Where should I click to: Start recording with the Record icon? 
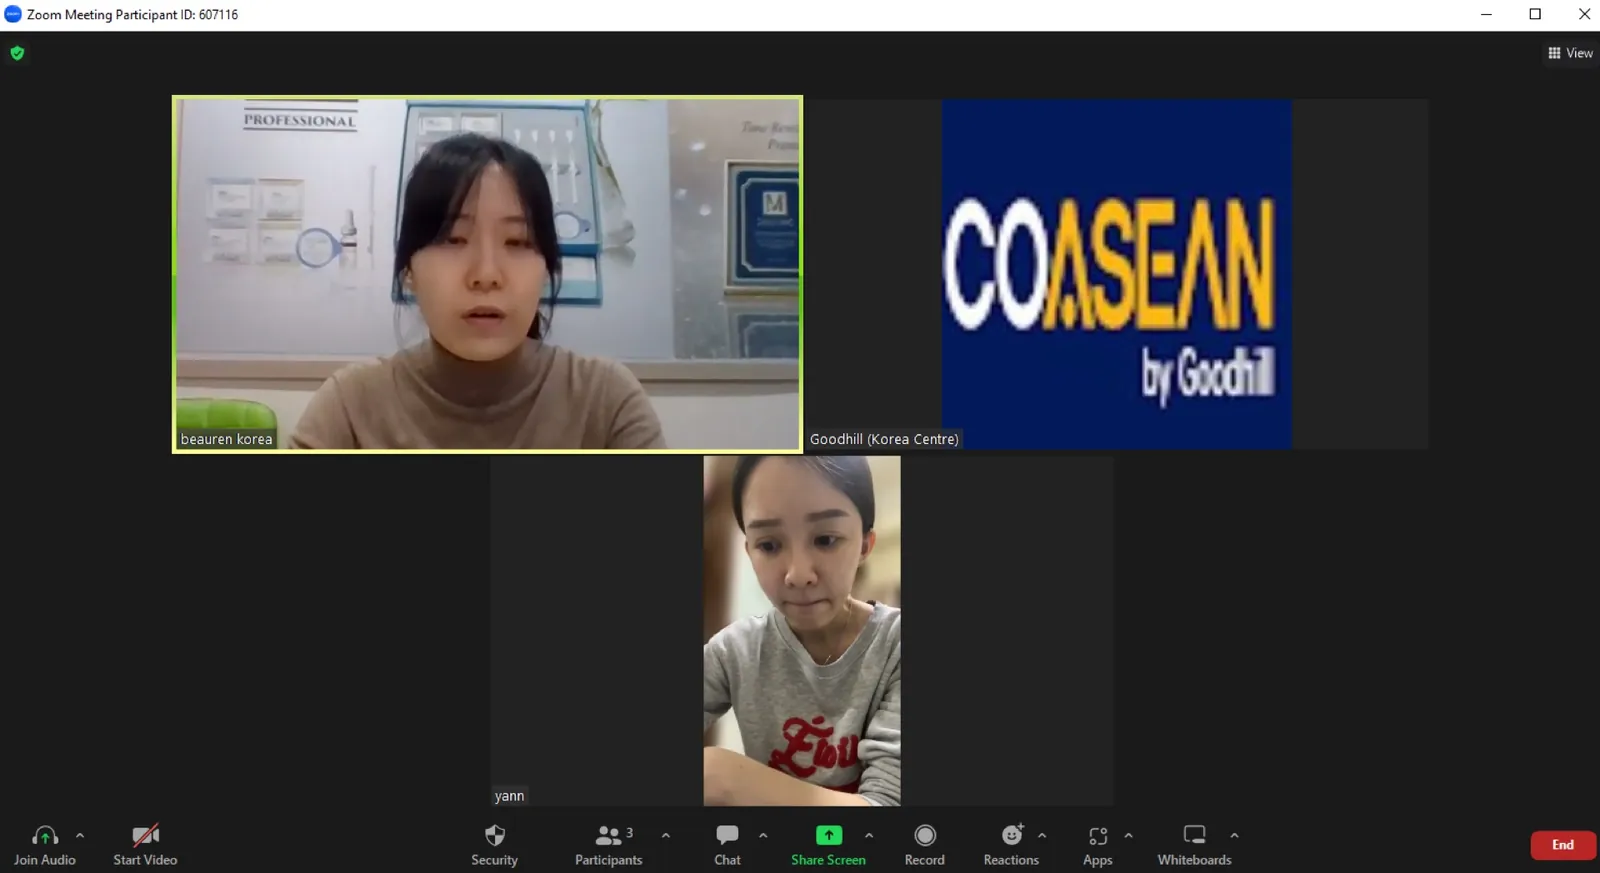pos(925,835)
